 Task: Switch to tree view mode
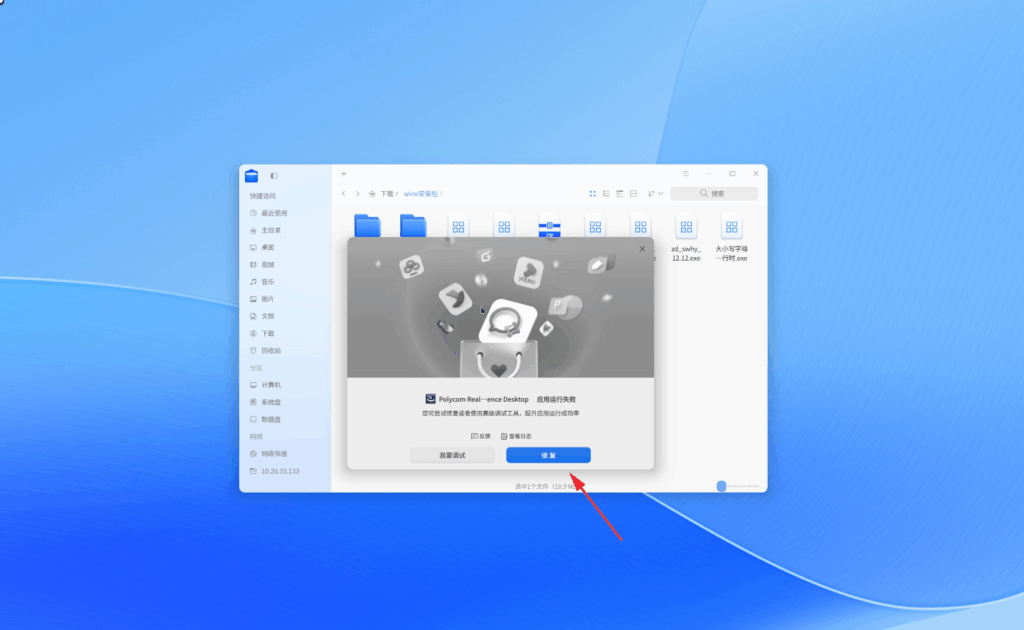620,194
